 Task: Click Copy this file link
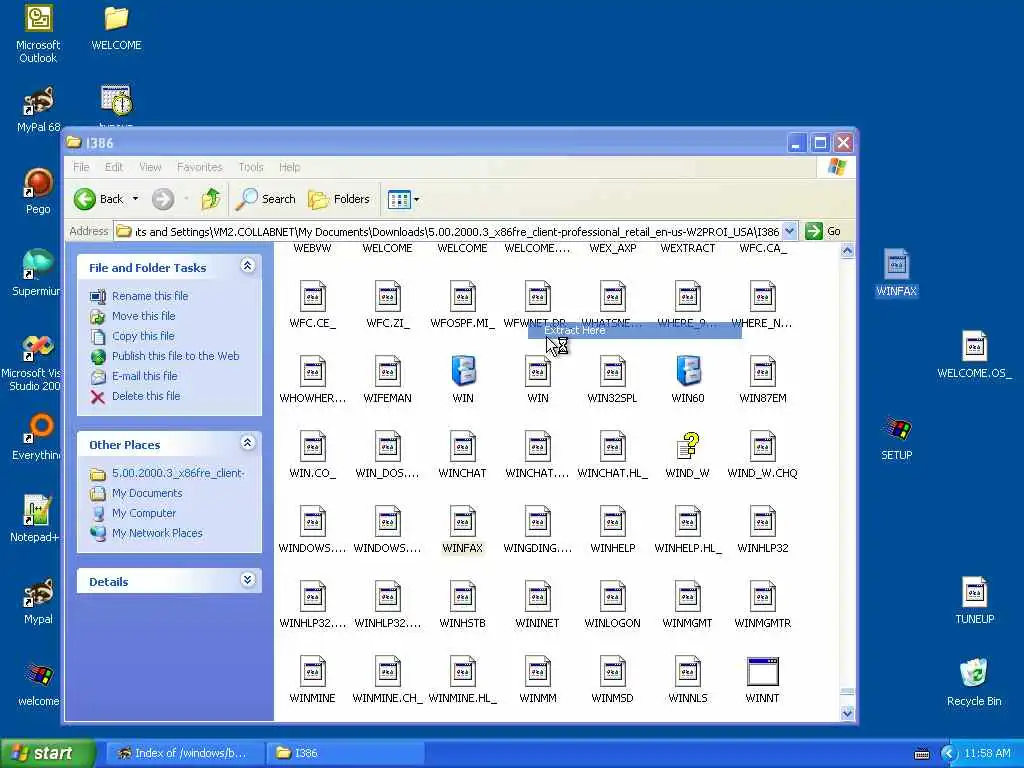click(x=142, y=336)
